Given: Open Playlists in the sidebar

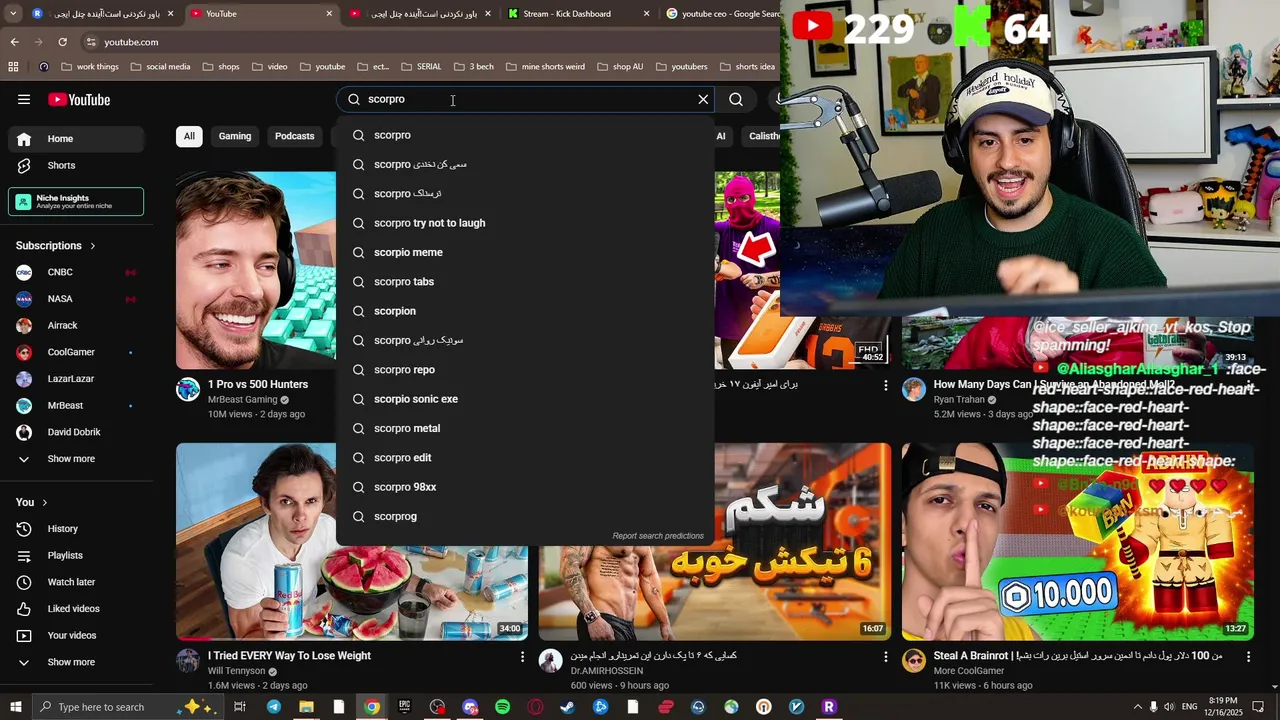Looking at the screenshot, I should tap(76, 555).
